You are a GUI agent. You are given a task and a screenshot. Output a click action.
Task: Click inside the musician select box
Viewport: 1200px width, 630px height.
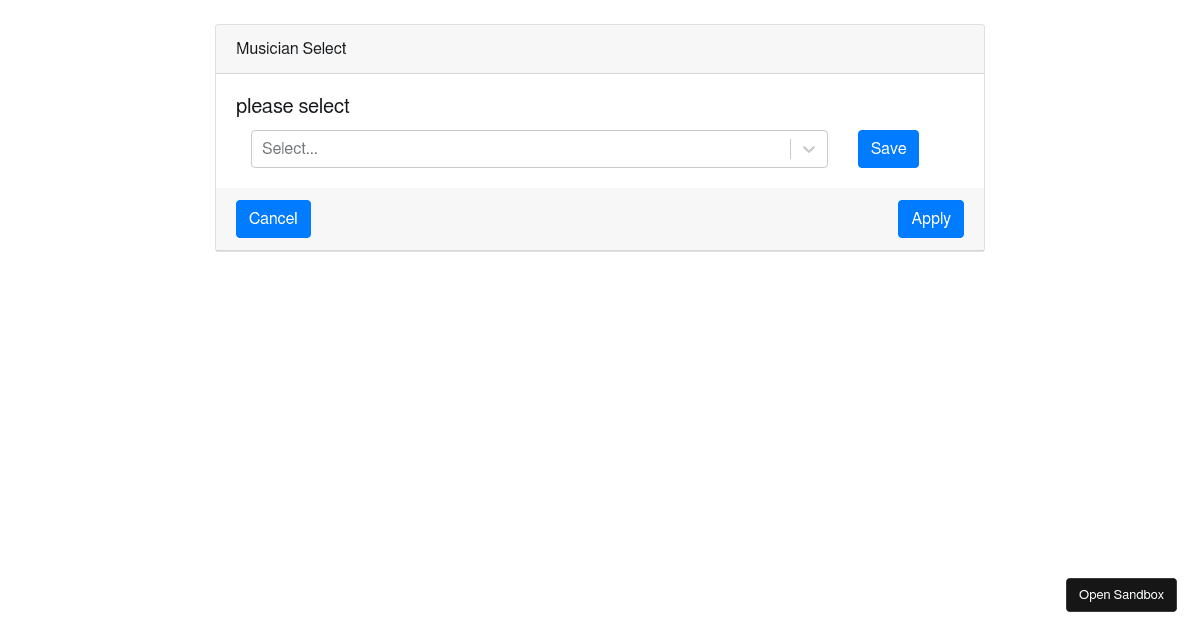pos(500,148)
